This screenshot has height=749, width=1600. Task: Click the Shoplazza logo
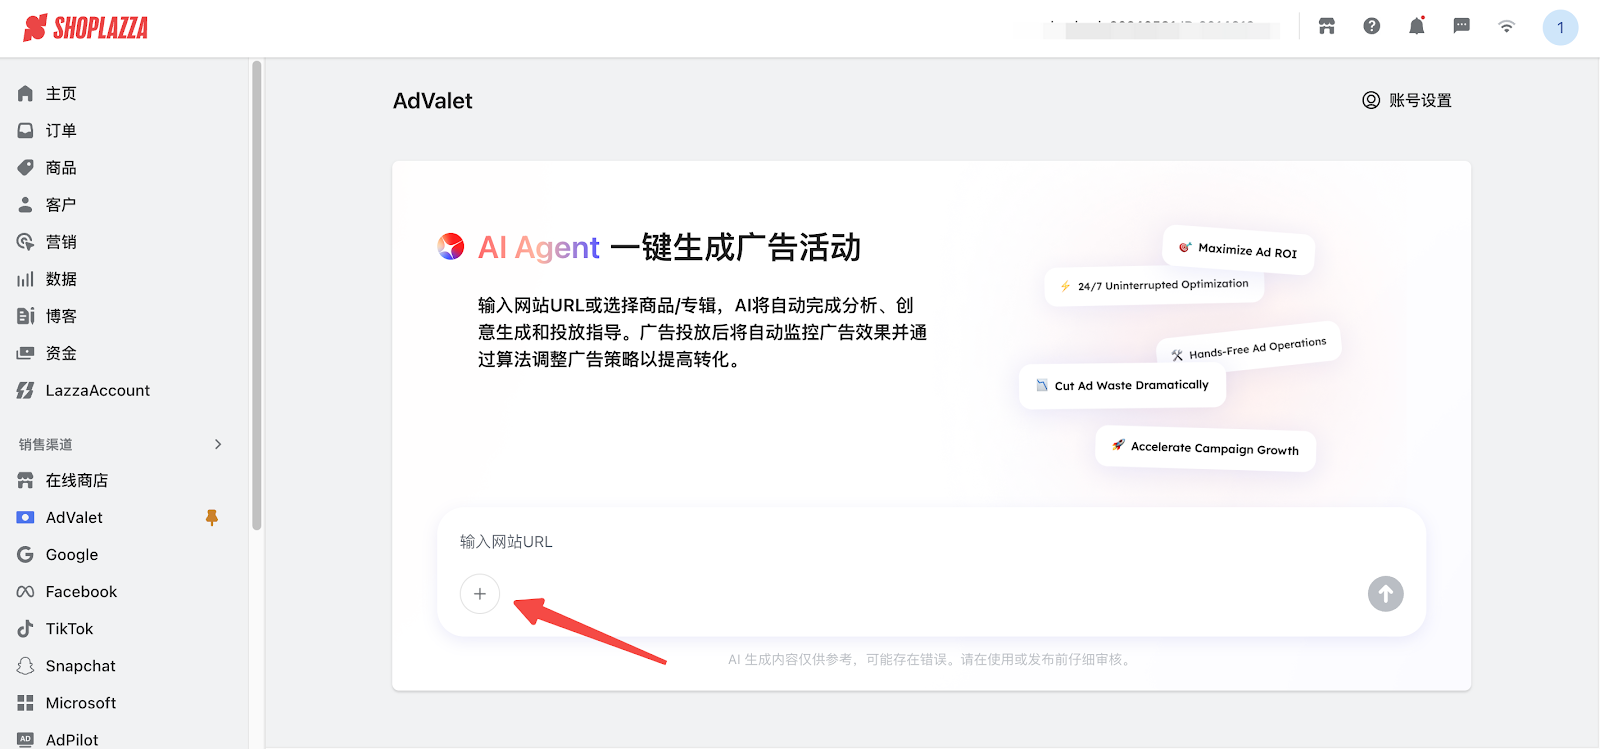pyautogui.click(x=86, y=28)
